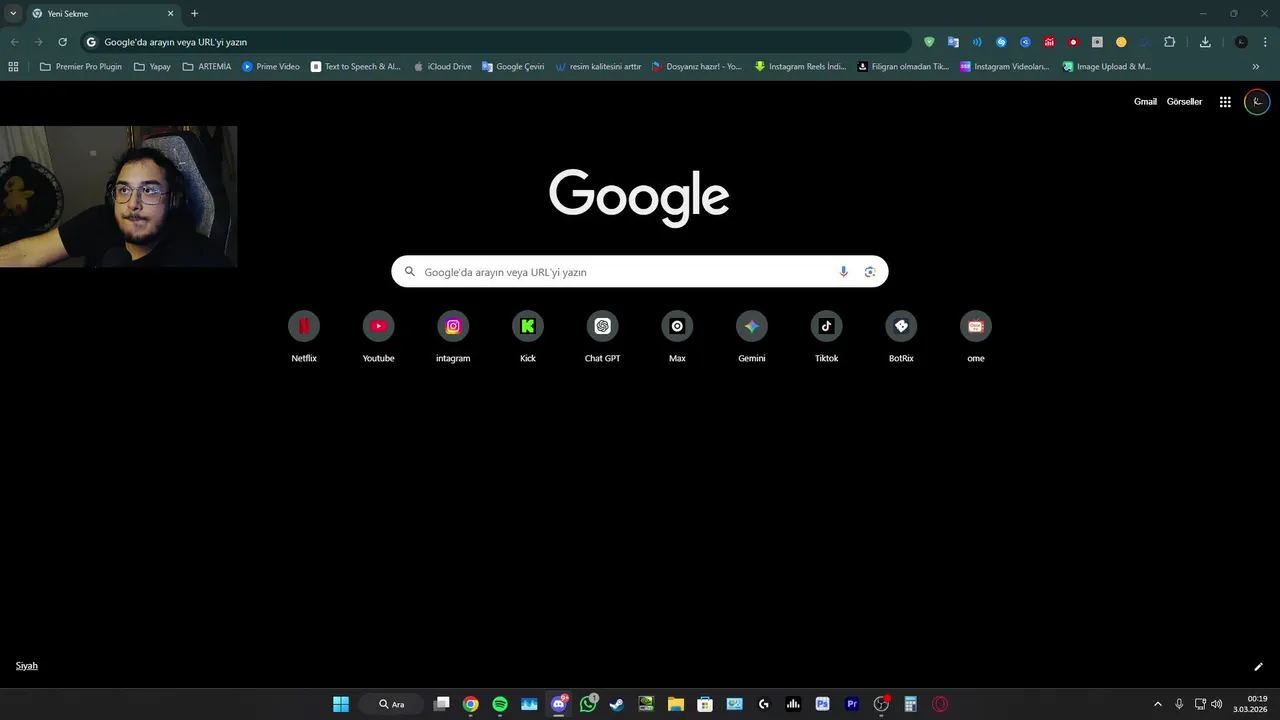This screenshot has width=1280, height=720.
Task: Open Chrome profile icon in toolbar
Action: point(1241,42)
